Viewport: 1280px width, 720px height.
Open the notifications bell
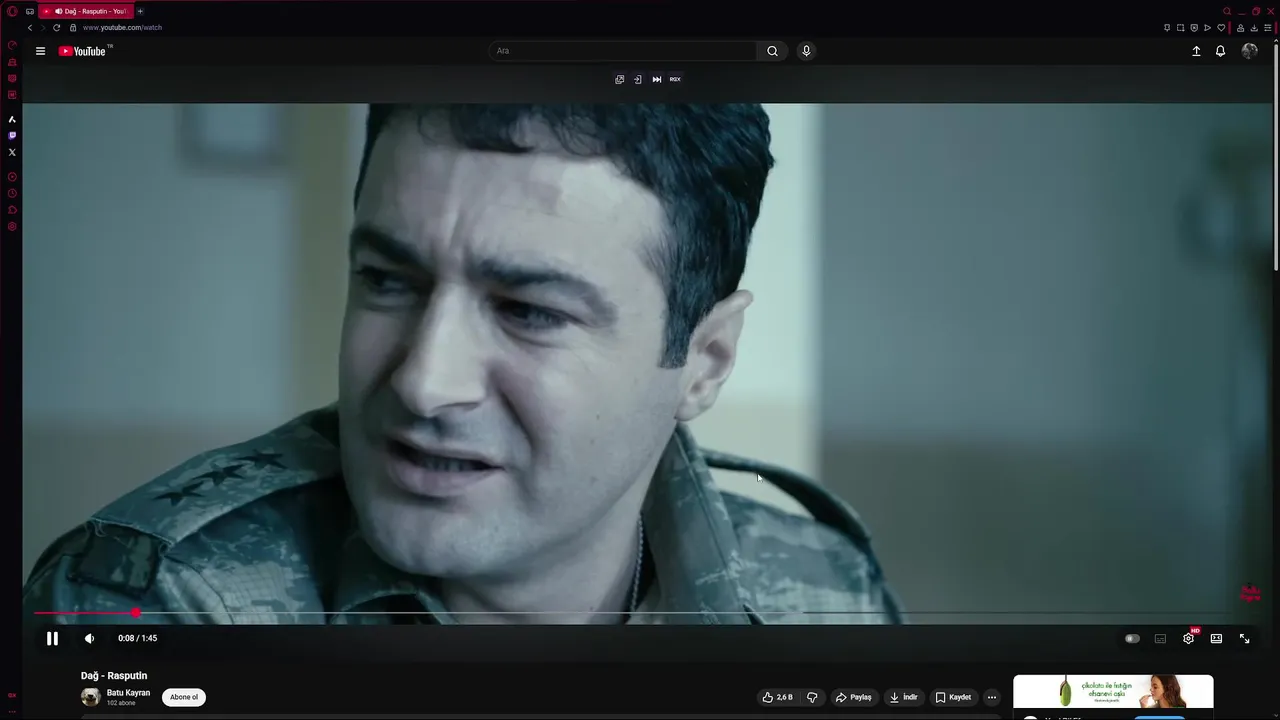[x=1220, y=51]
